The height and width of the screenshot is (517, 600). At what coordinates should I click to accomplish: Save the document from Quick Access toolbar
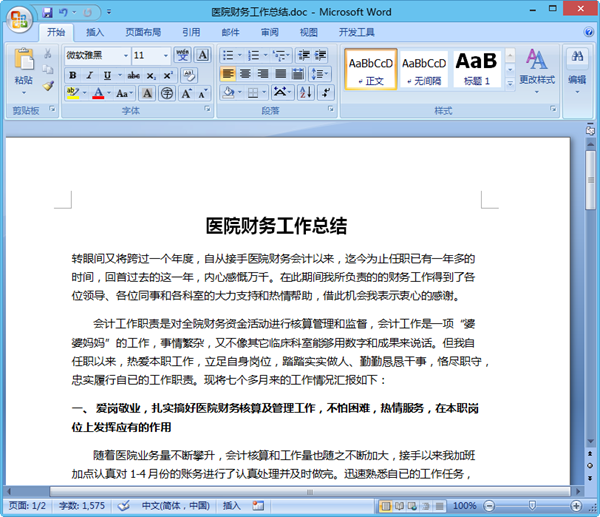pyautogui.click(x=47, y=13)
